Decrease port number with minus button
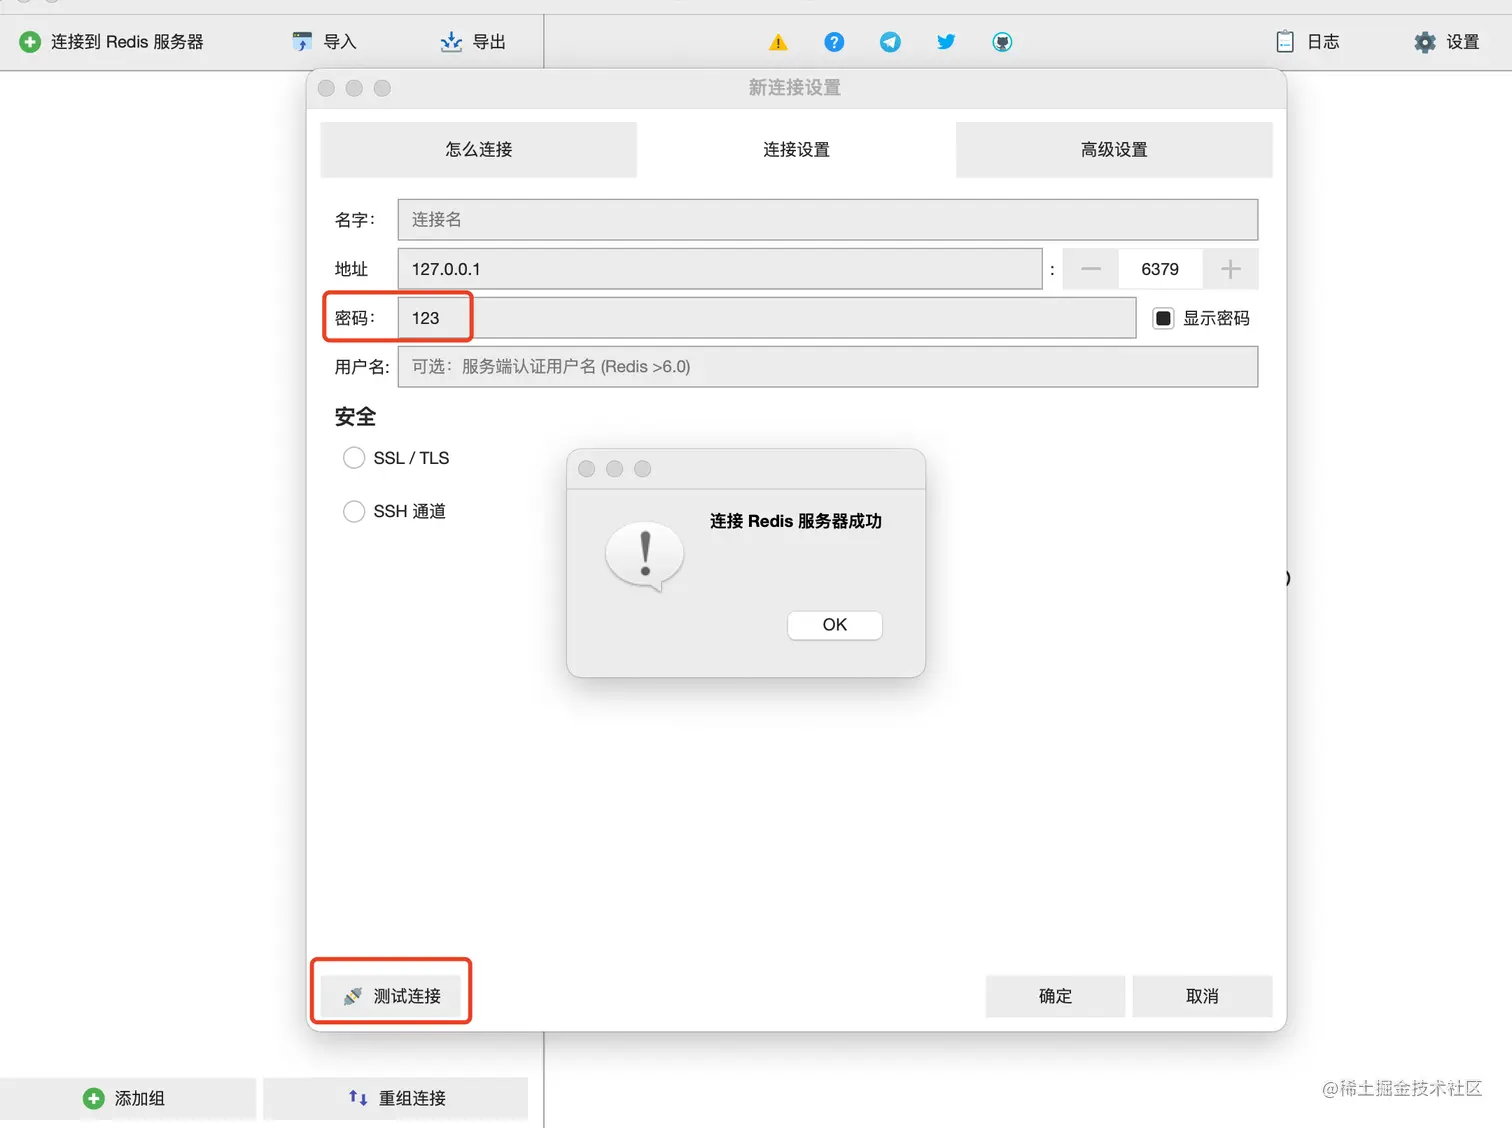Image resolution: width=1512 pixels, height=1128 pixels. (x=1090, y=269)
